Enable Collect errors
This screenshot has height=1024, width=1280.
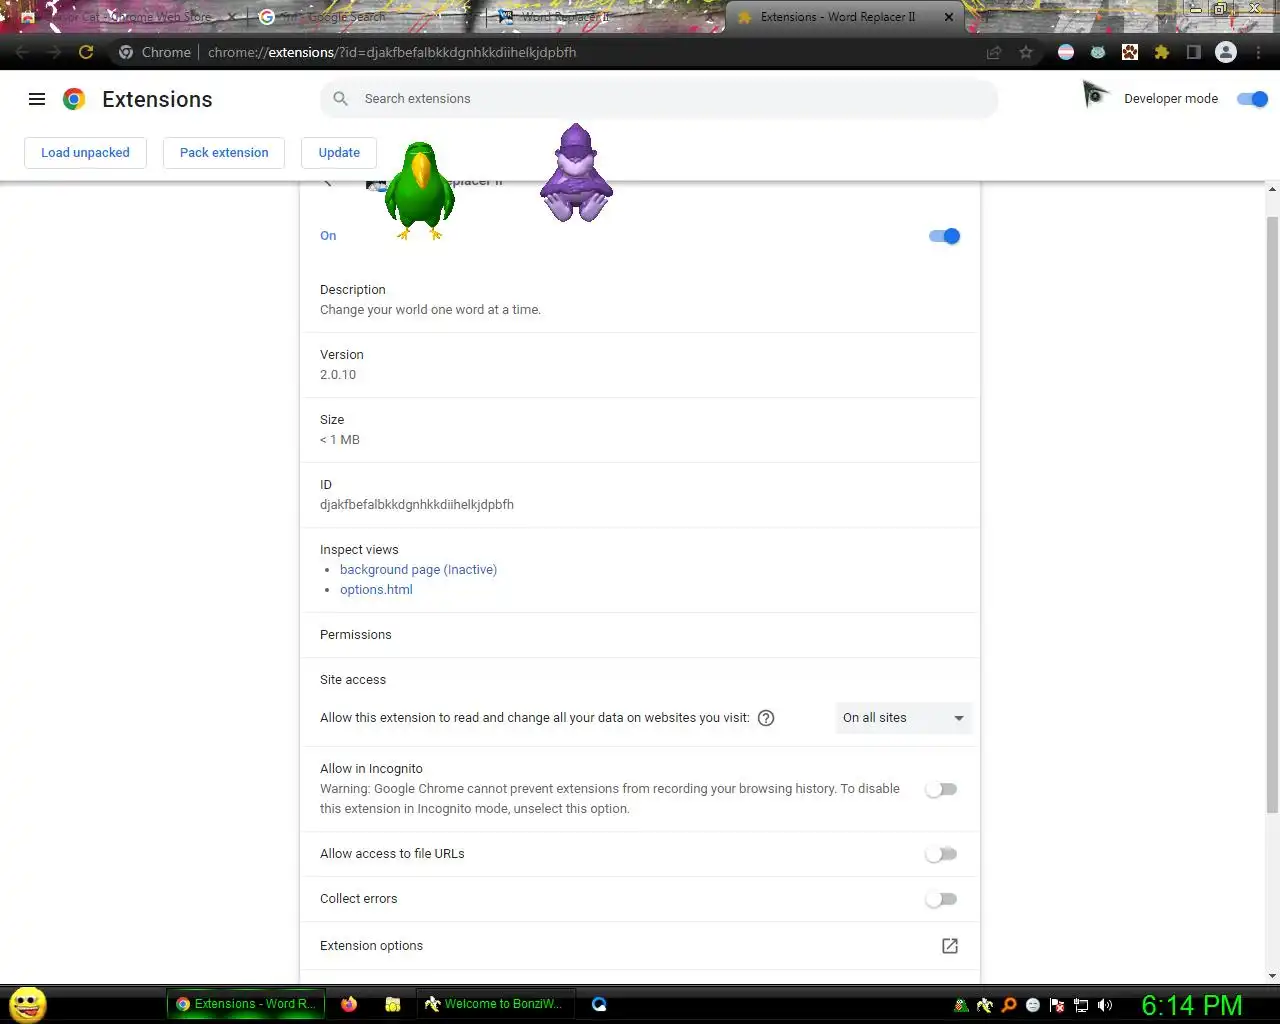point(941,899)
